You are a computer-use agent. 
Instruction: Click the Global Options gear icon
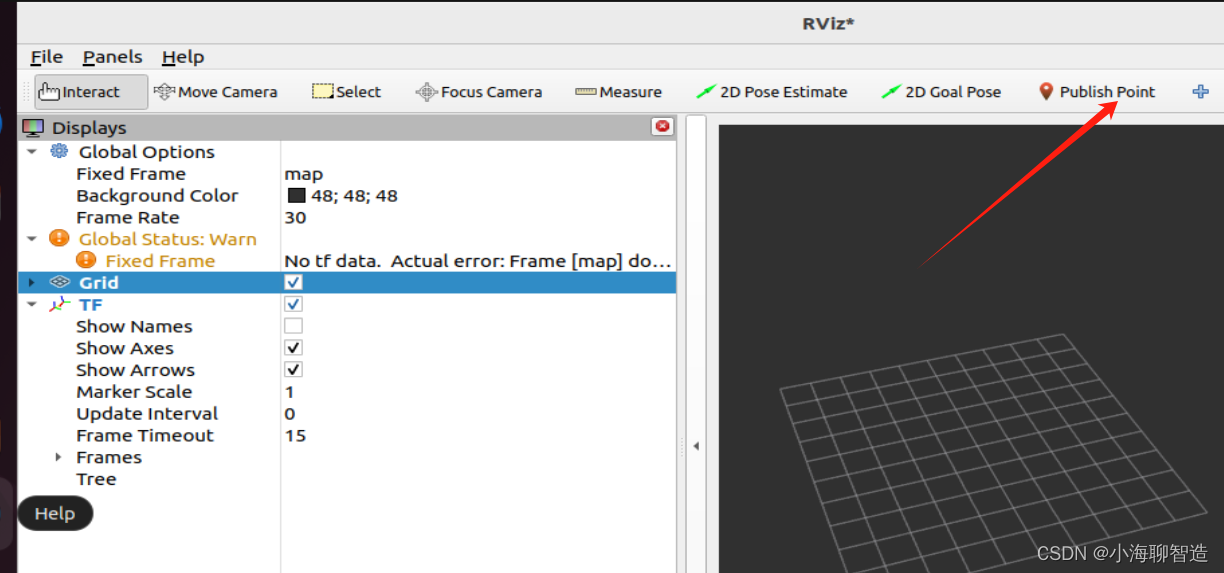point(59,151)
